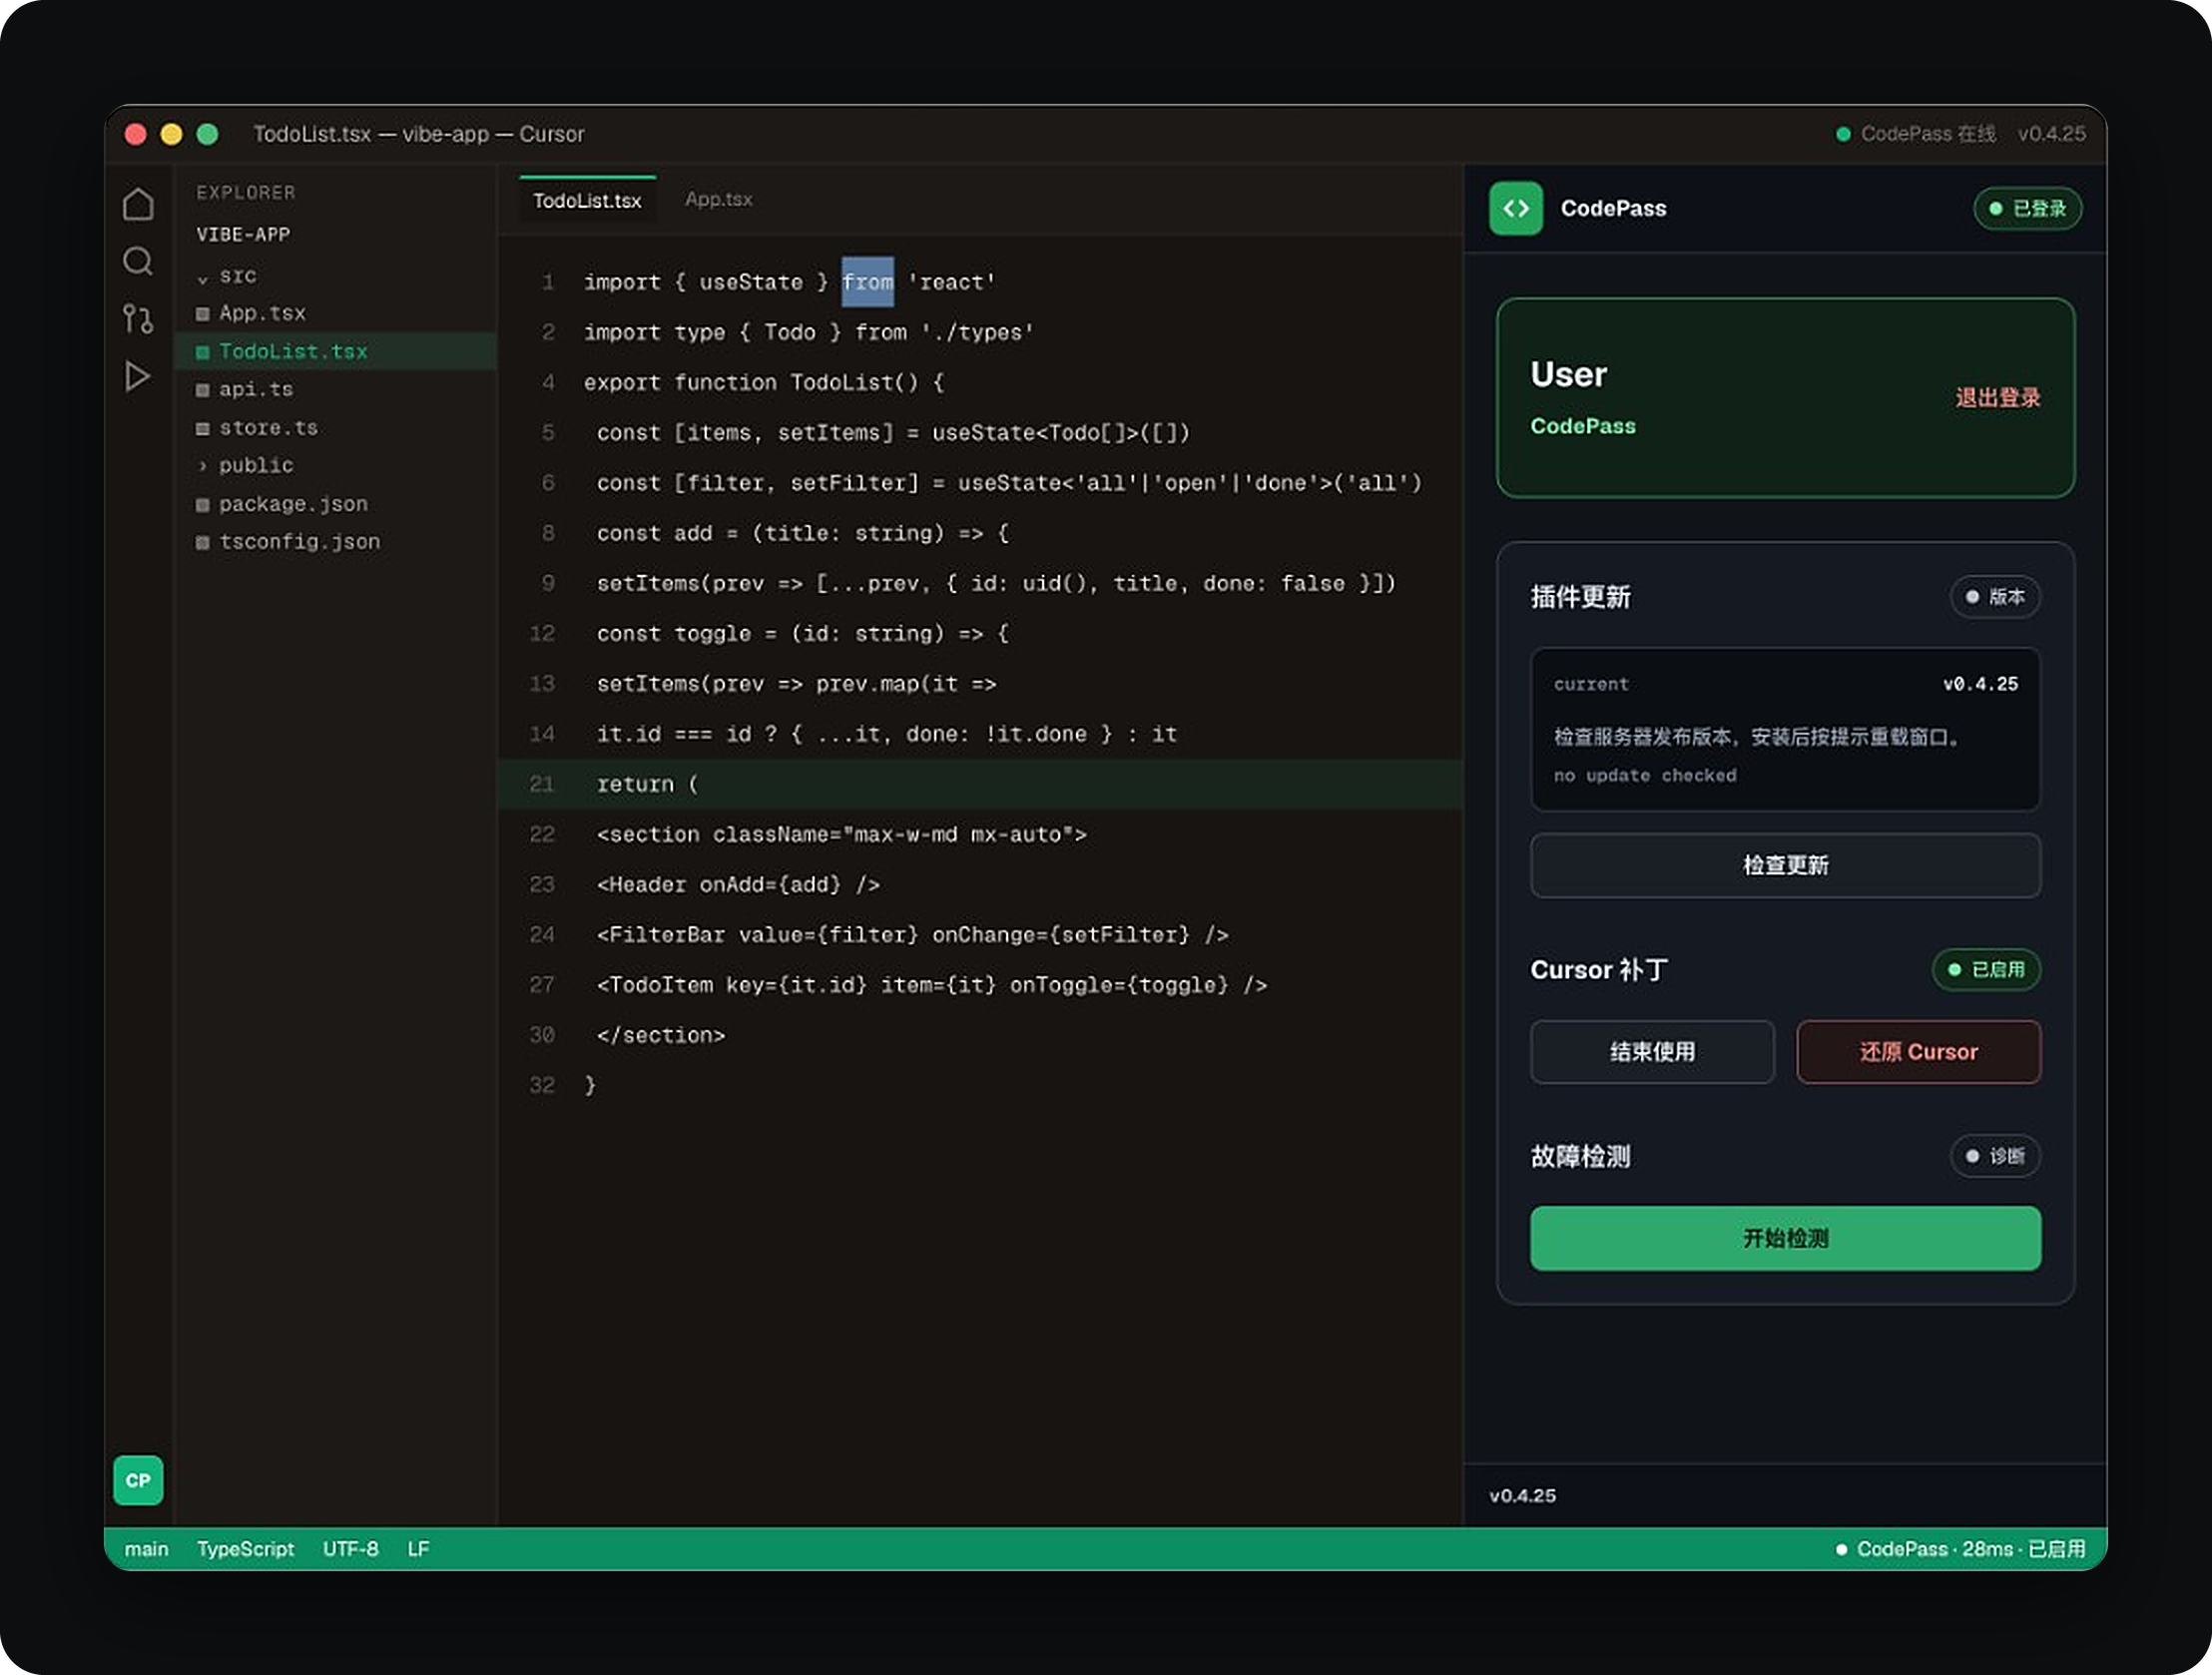This screenshot has width=2212, height=1675.
Task: Open the Source Control branch icon
Action: point(138,319)
